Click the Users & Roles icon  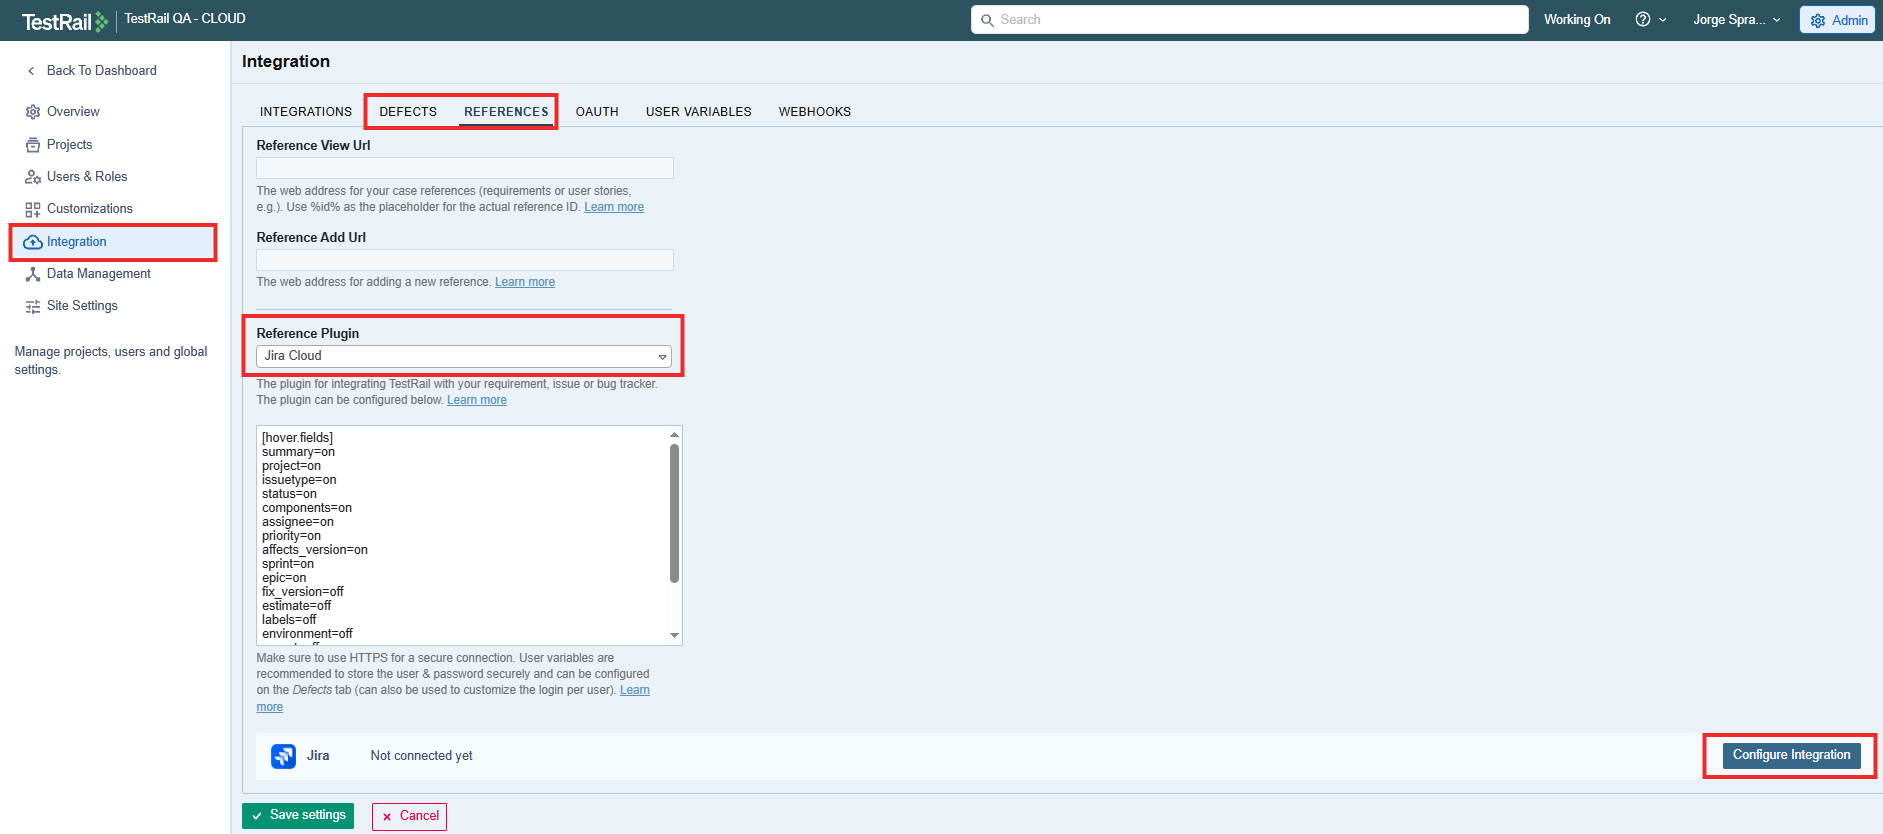coord(33,177)
